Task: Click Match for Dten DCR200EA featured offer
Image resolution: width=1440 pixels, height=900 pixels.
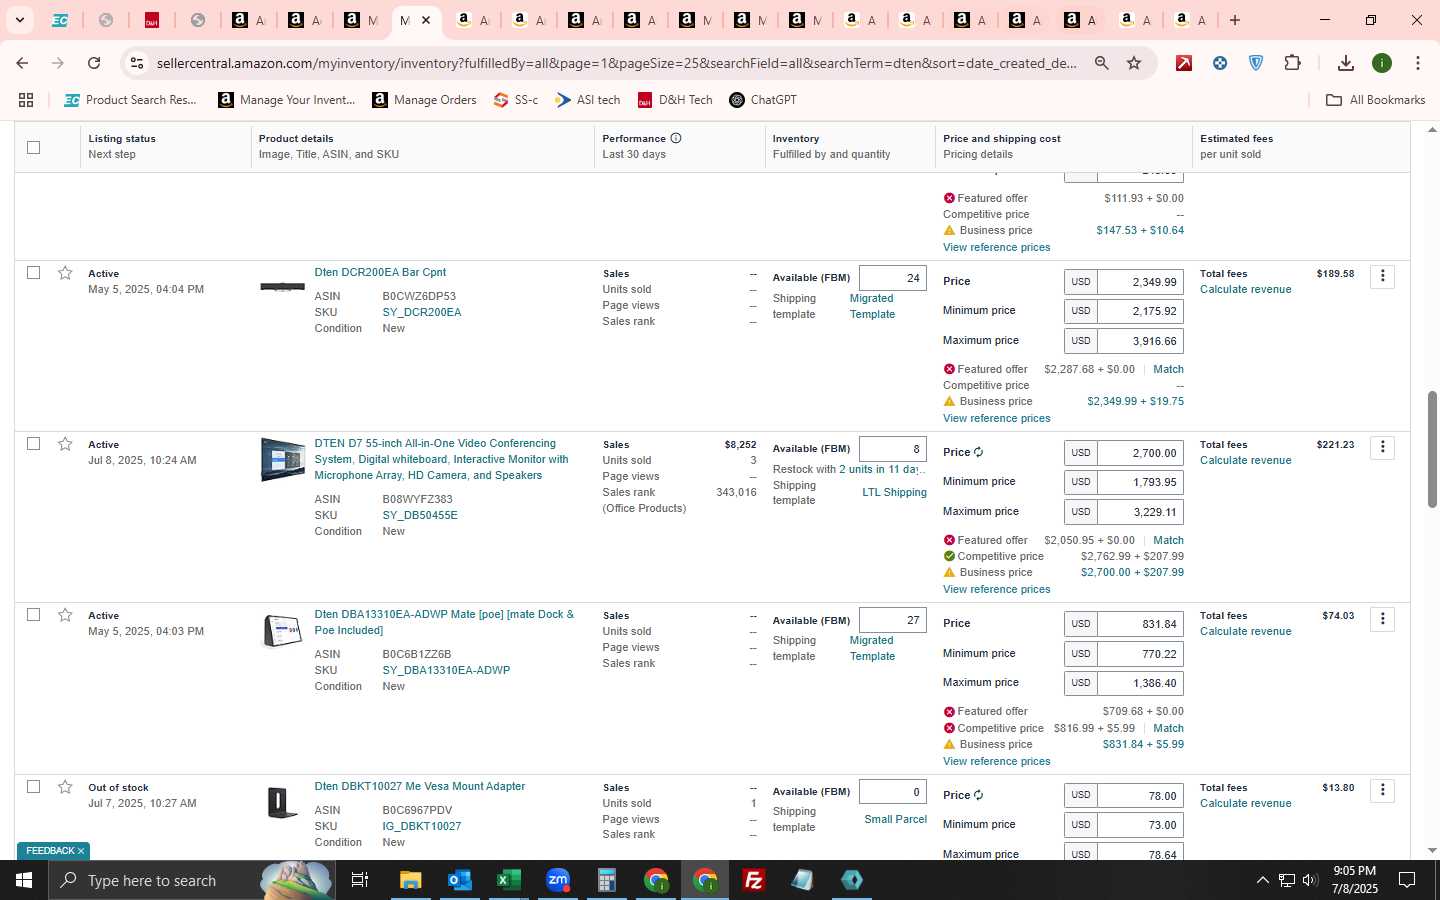Action: pos(1168,369)
